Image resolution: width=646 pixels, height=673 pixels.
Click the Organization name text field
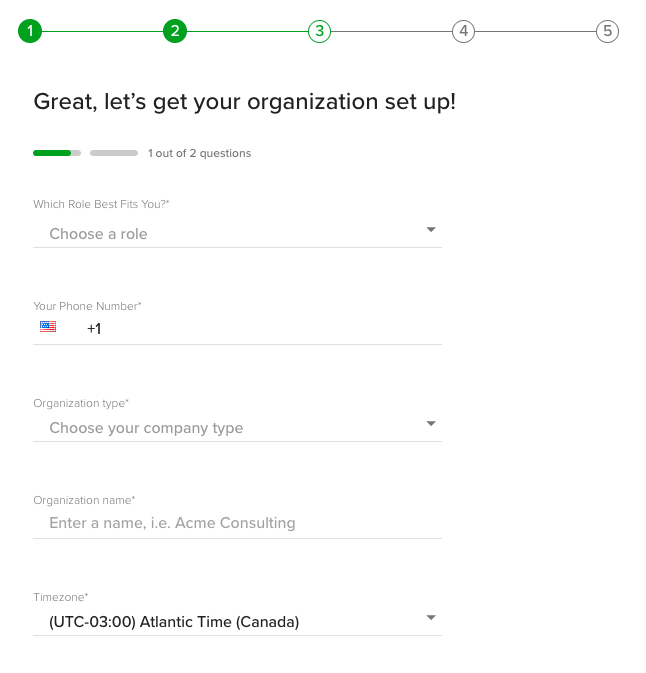coord(237,523)
